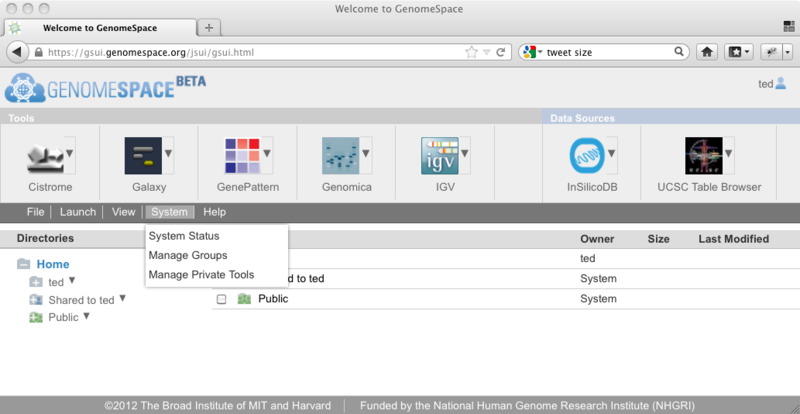Image resolution: width=800 pixels, height=414 pixels.
Task: Open the InSilicoDB dropdown arrow
Action: click(612, 153)
